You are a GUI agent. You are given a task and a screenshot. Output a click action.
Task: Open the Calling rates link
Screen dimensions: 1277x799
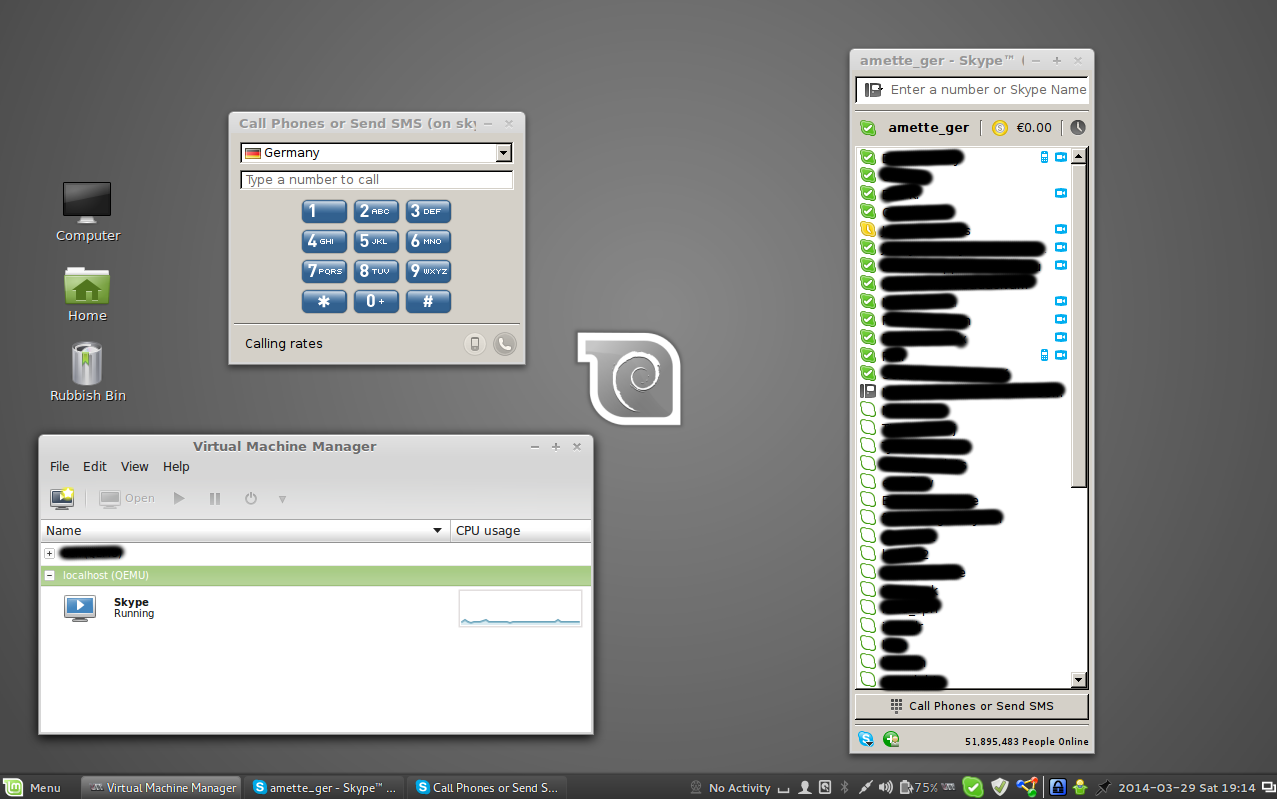pyautogui.click(x=284, y=344)
